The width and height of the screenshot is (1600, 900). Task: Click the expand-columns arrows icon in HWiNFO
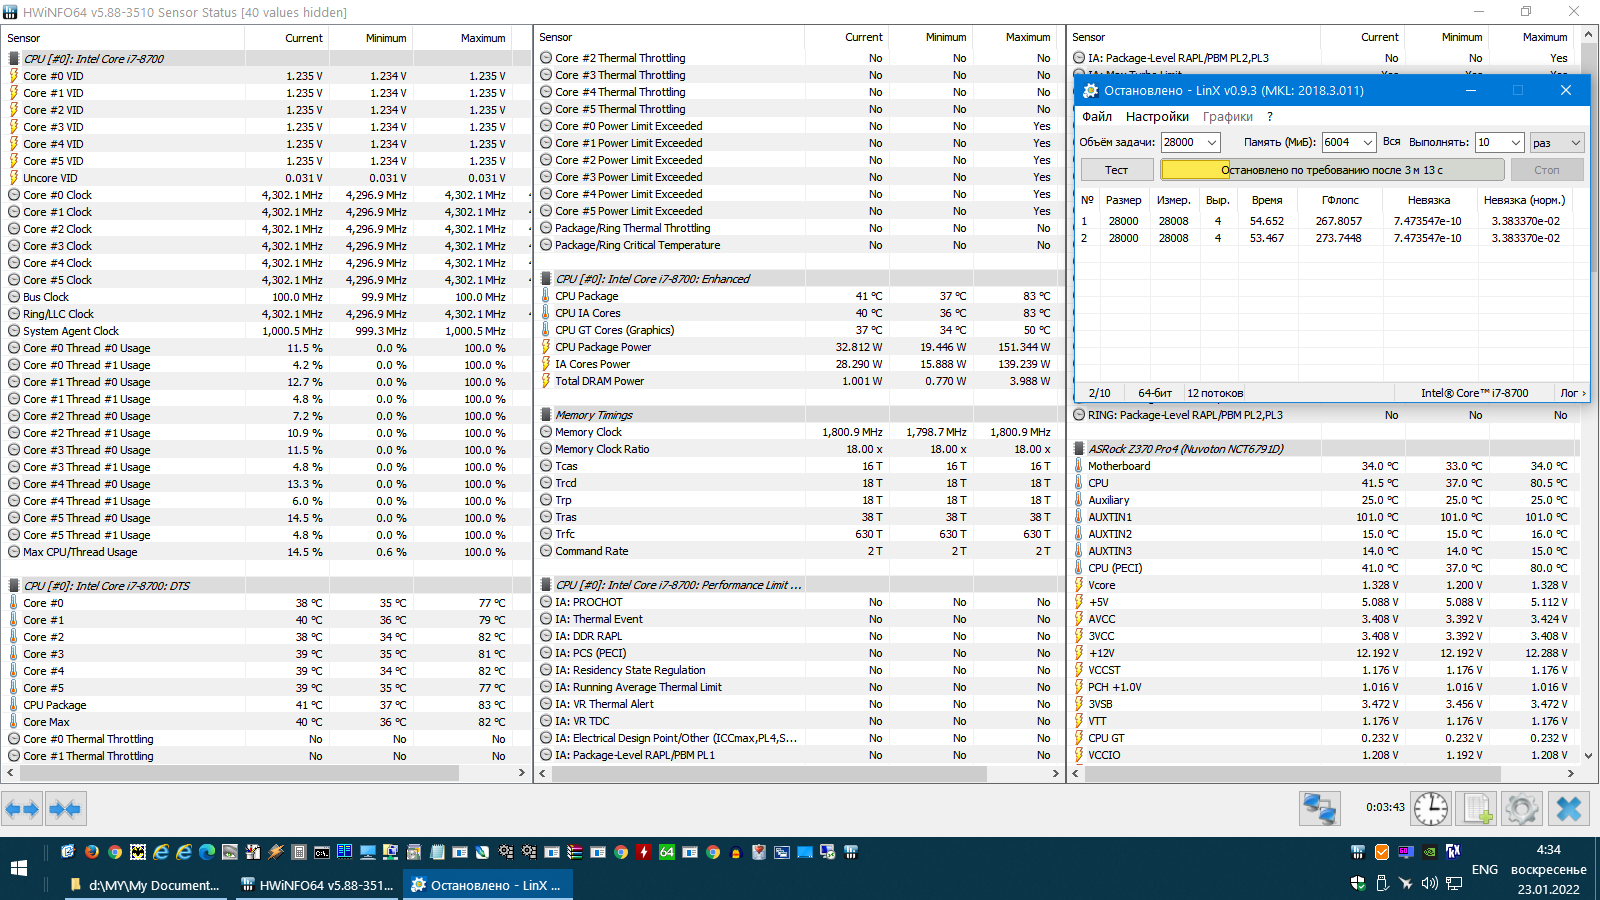22,808
